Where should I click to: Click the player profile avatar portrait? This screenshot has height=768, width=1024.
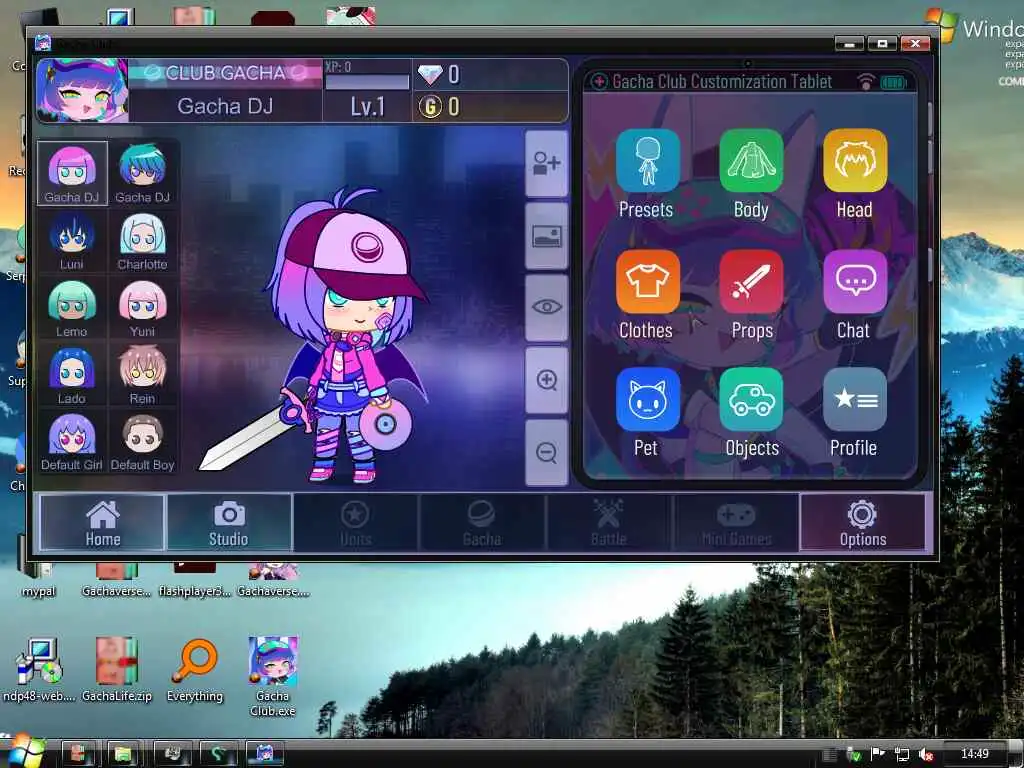pyautogui.click(x=83, y=91)
